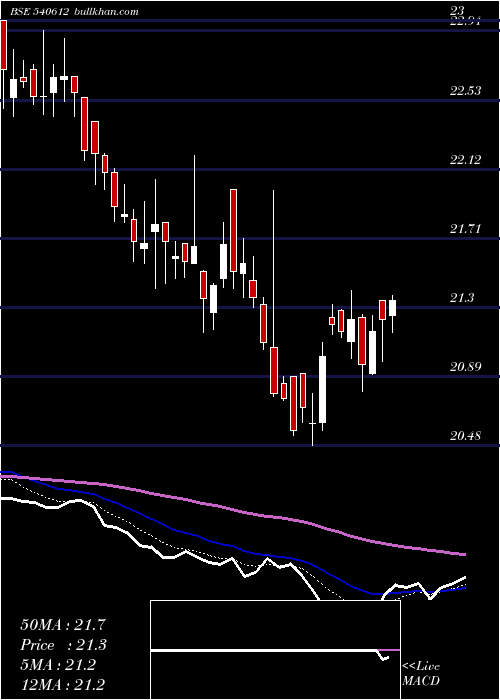This screenshot has width=500, height=700.
Task: Click the 5MA : 21.2 readout
Action: [58, 665]
